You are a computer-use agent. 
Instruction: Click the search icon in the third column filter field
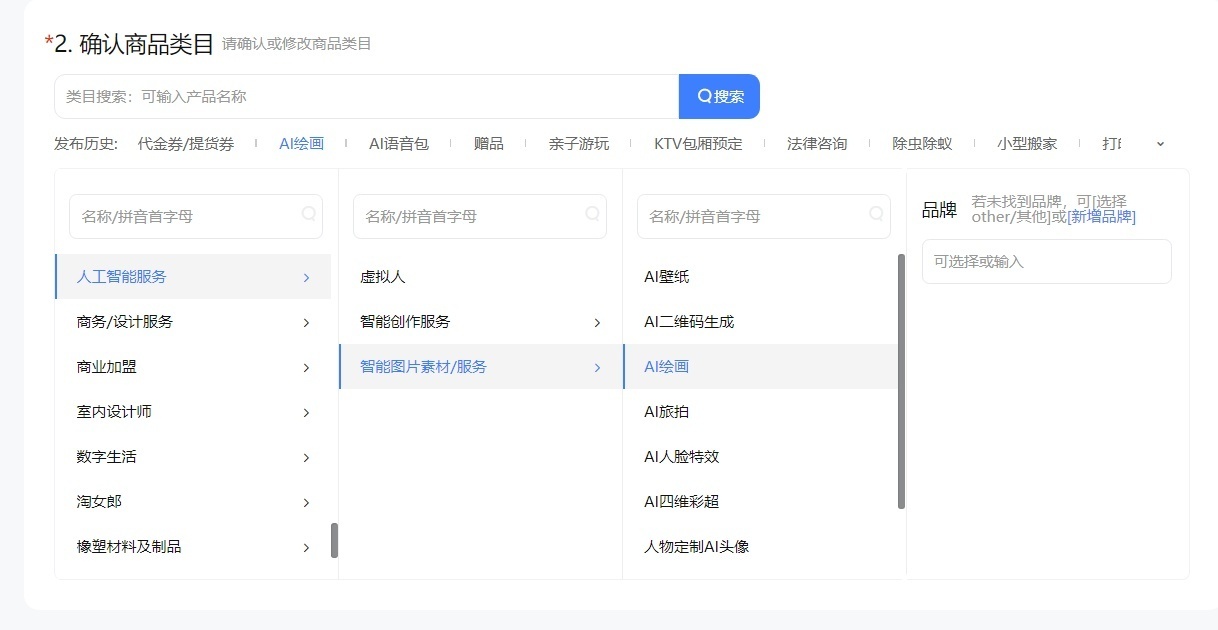[877, 216]
